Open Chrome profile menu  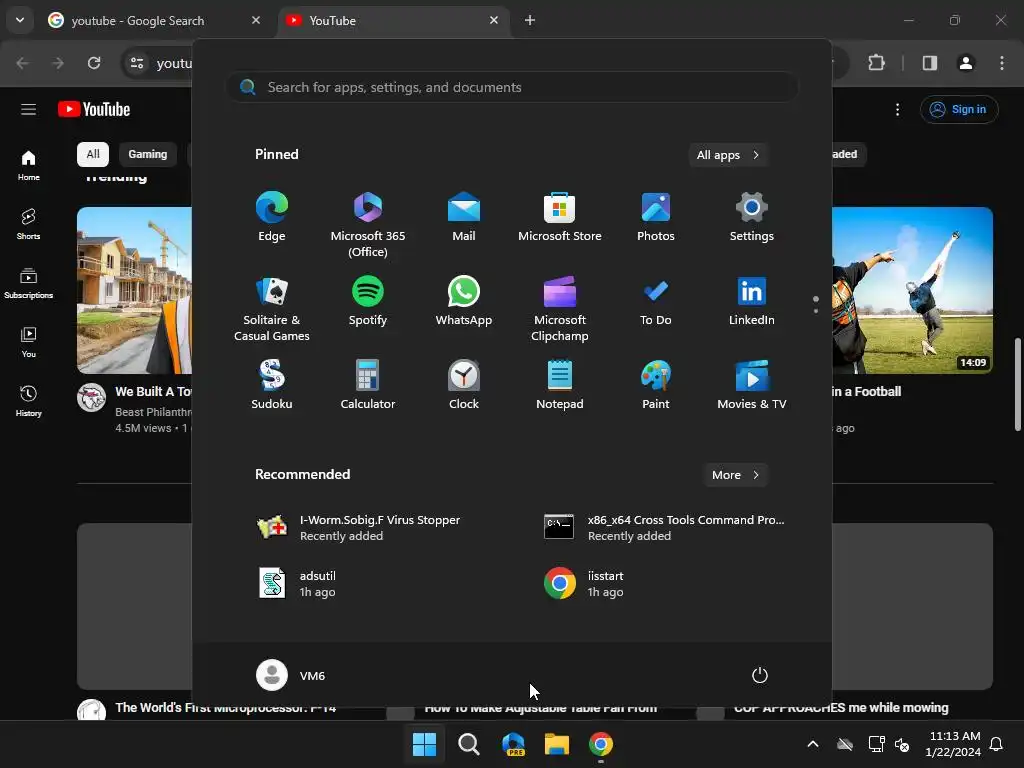coord(966,63)
